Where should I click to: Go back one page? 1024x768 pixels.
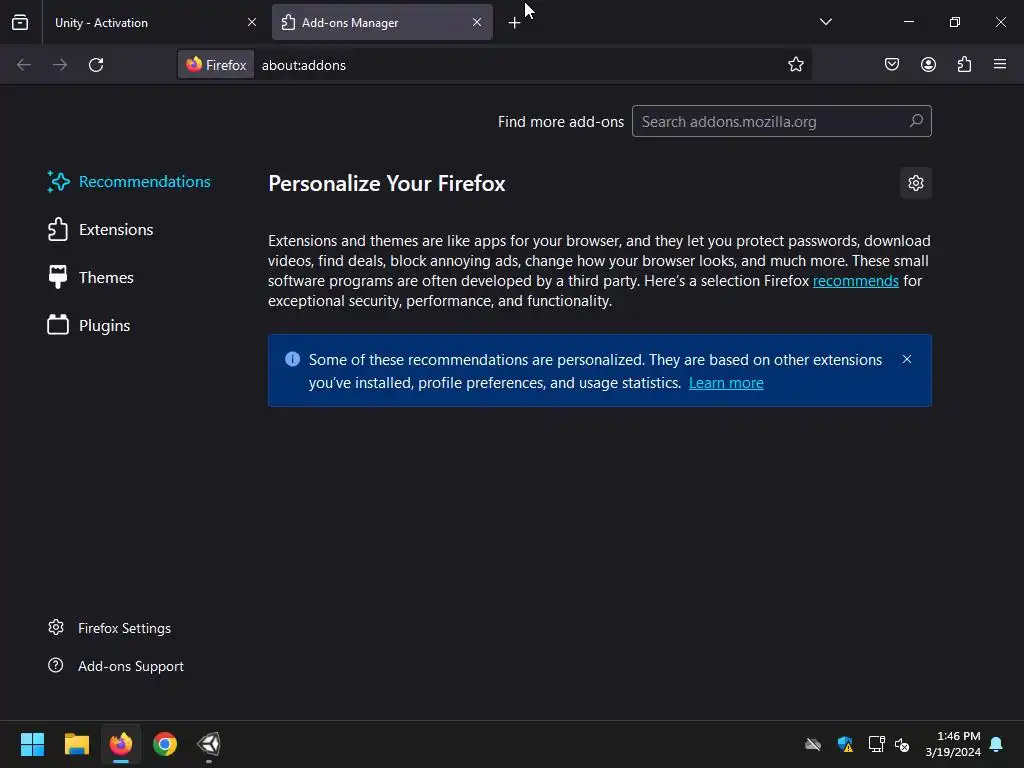(x=24, y=65)
